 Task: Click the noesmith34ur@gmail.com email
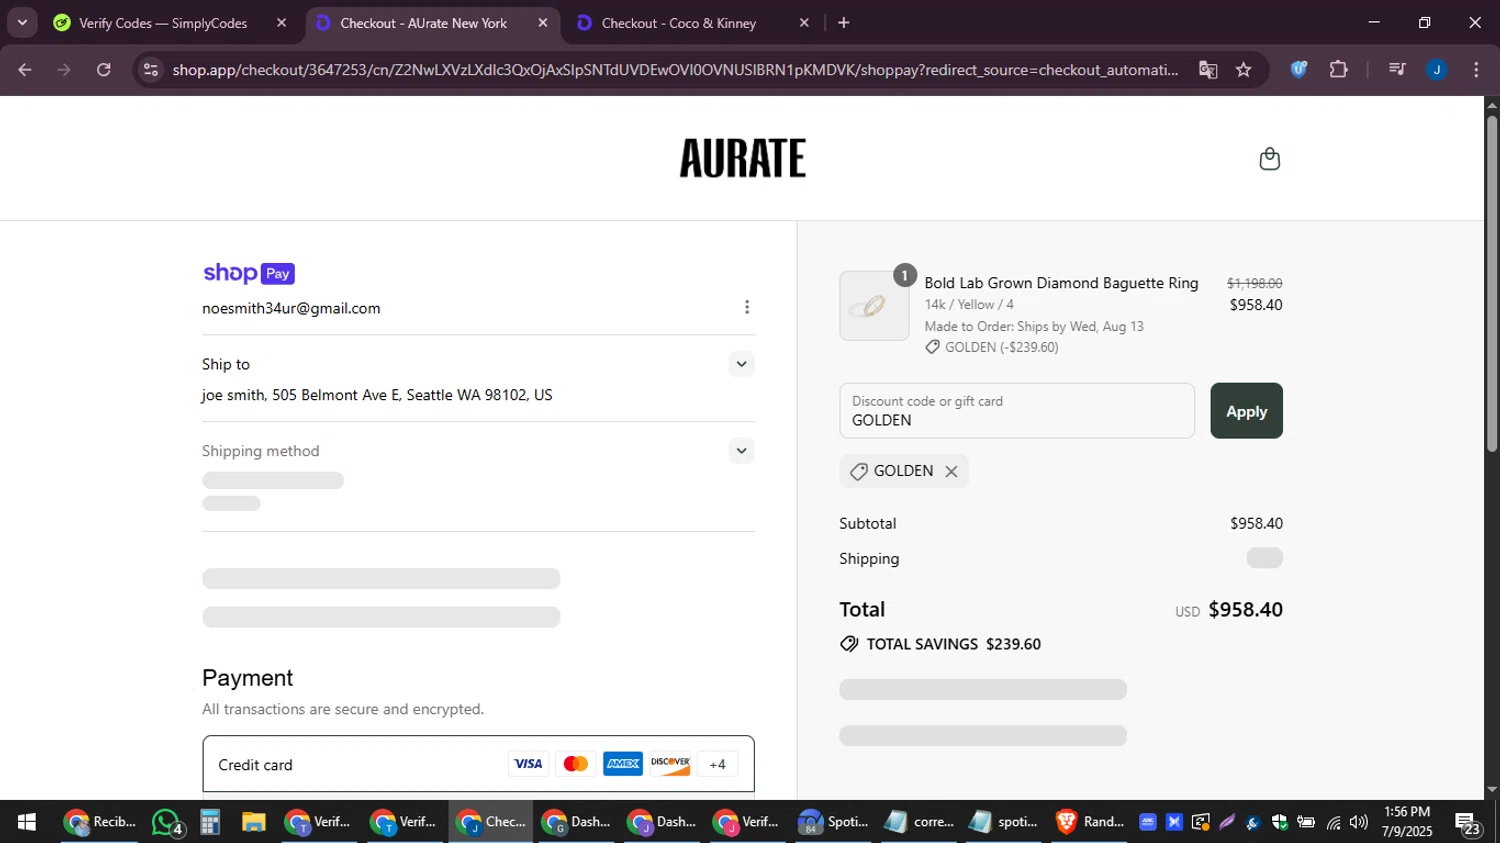291,308
